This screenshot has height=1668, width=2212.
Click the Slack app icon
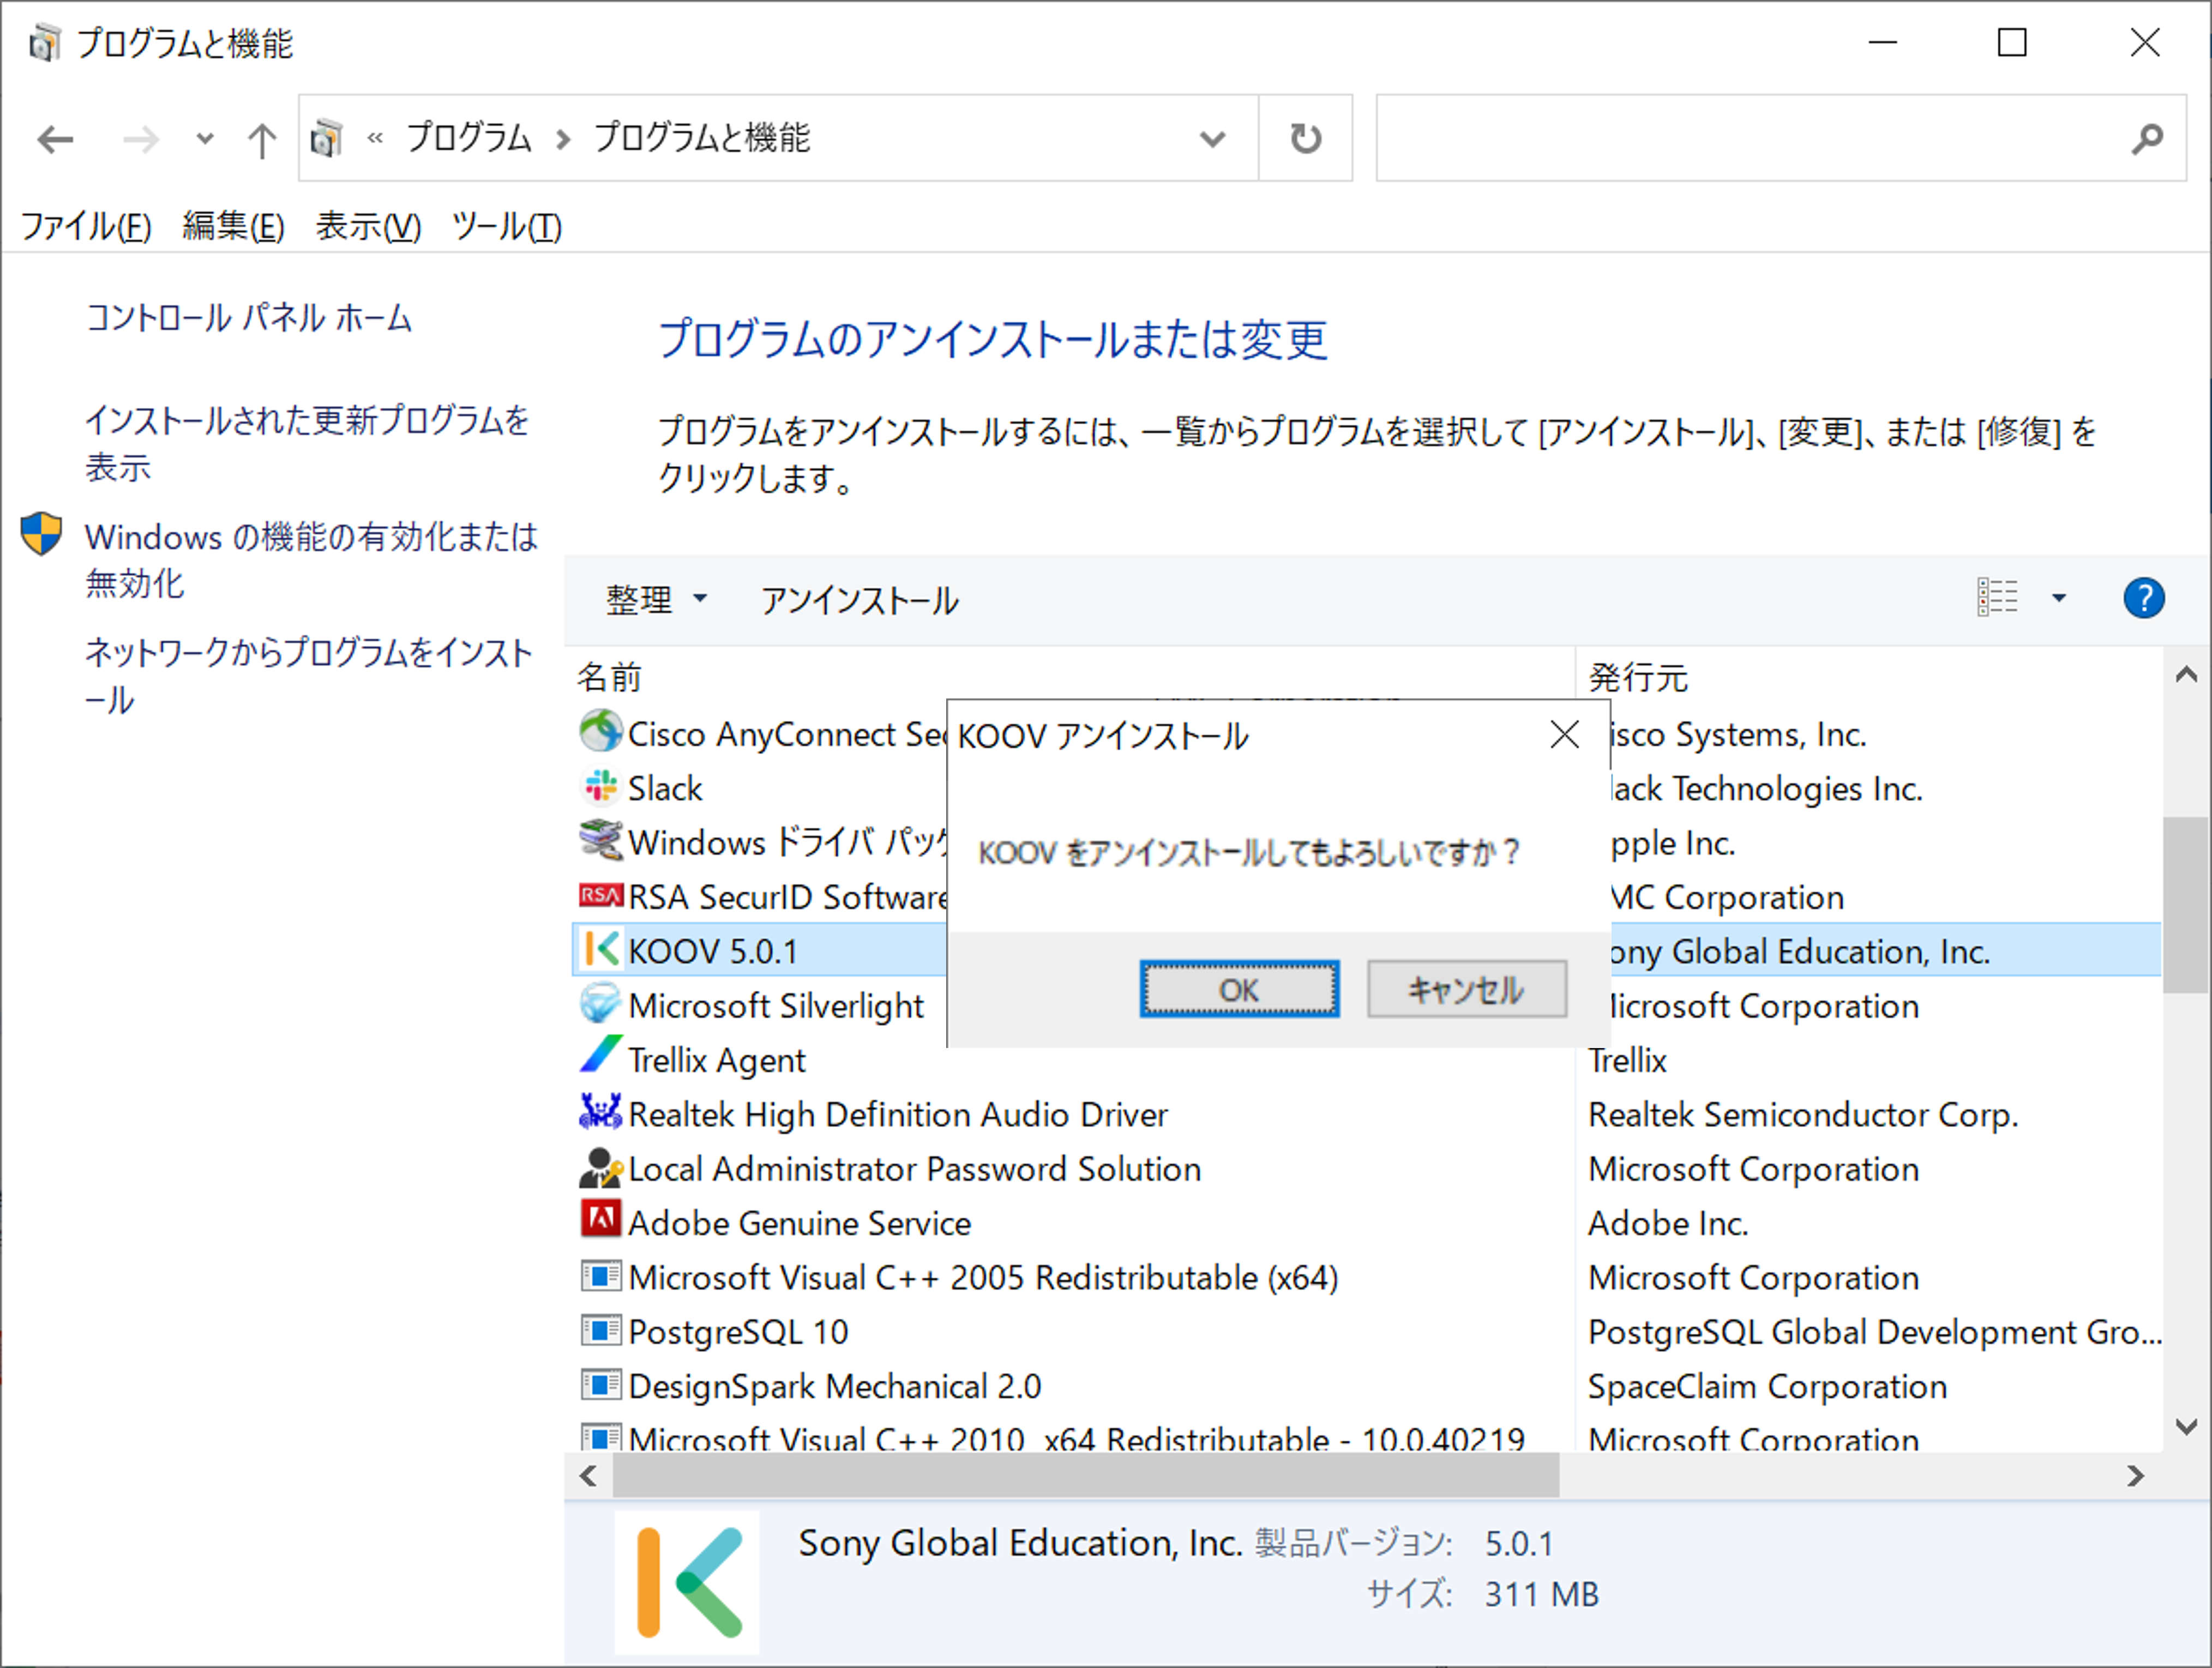[x=601, y=787]
